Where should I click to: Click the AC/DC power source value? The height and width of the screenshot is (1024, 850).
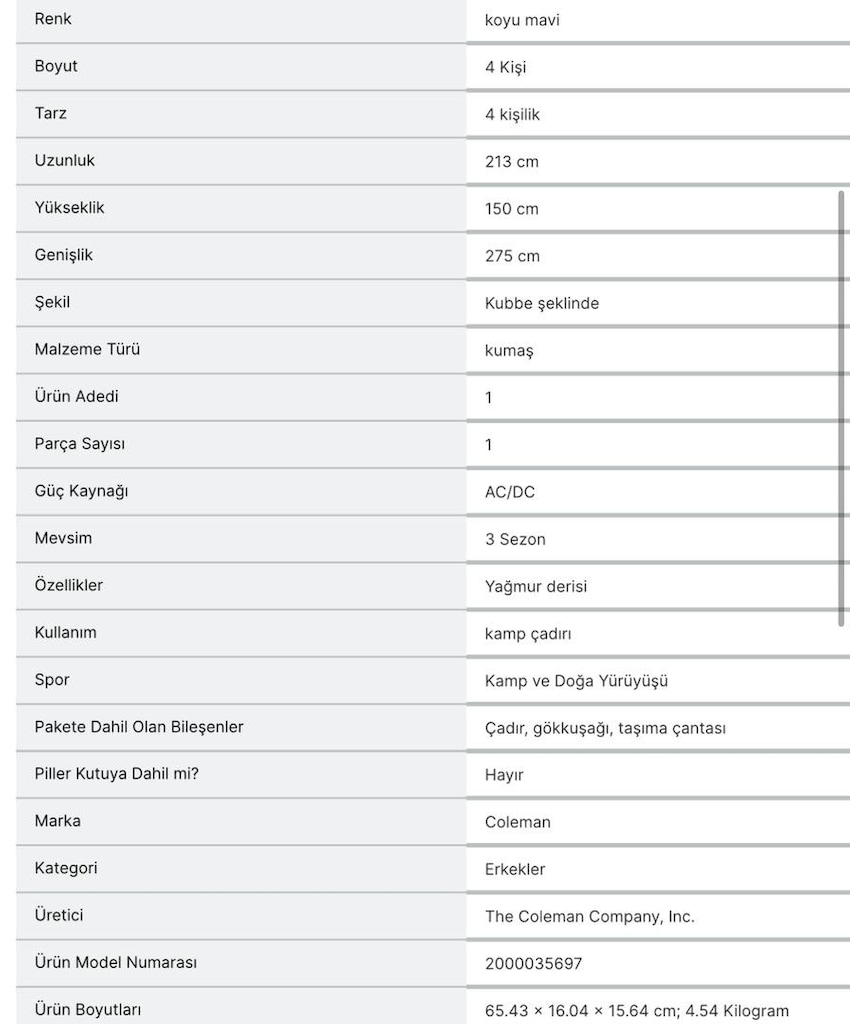(509, 492)
